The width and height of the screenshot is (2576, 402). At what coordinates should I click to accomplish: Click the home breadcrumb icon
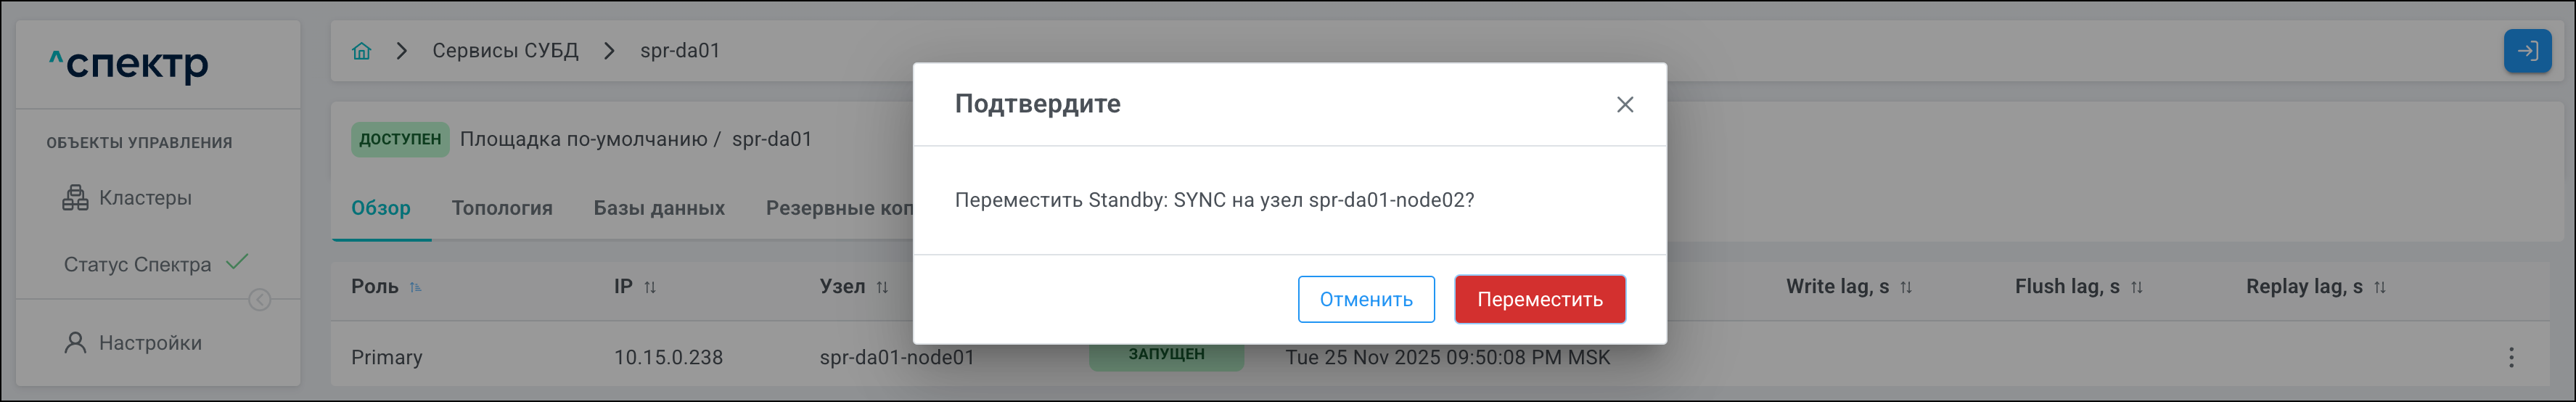tap(362, 51)
